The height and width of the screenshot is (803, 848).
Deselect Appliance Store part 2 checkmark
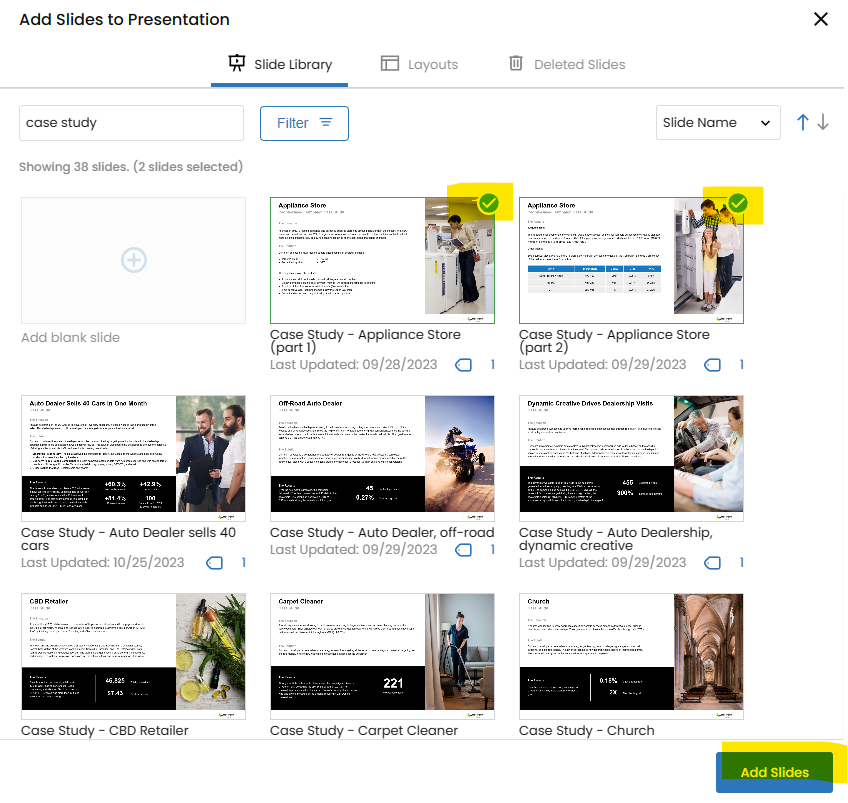[738, 203]
